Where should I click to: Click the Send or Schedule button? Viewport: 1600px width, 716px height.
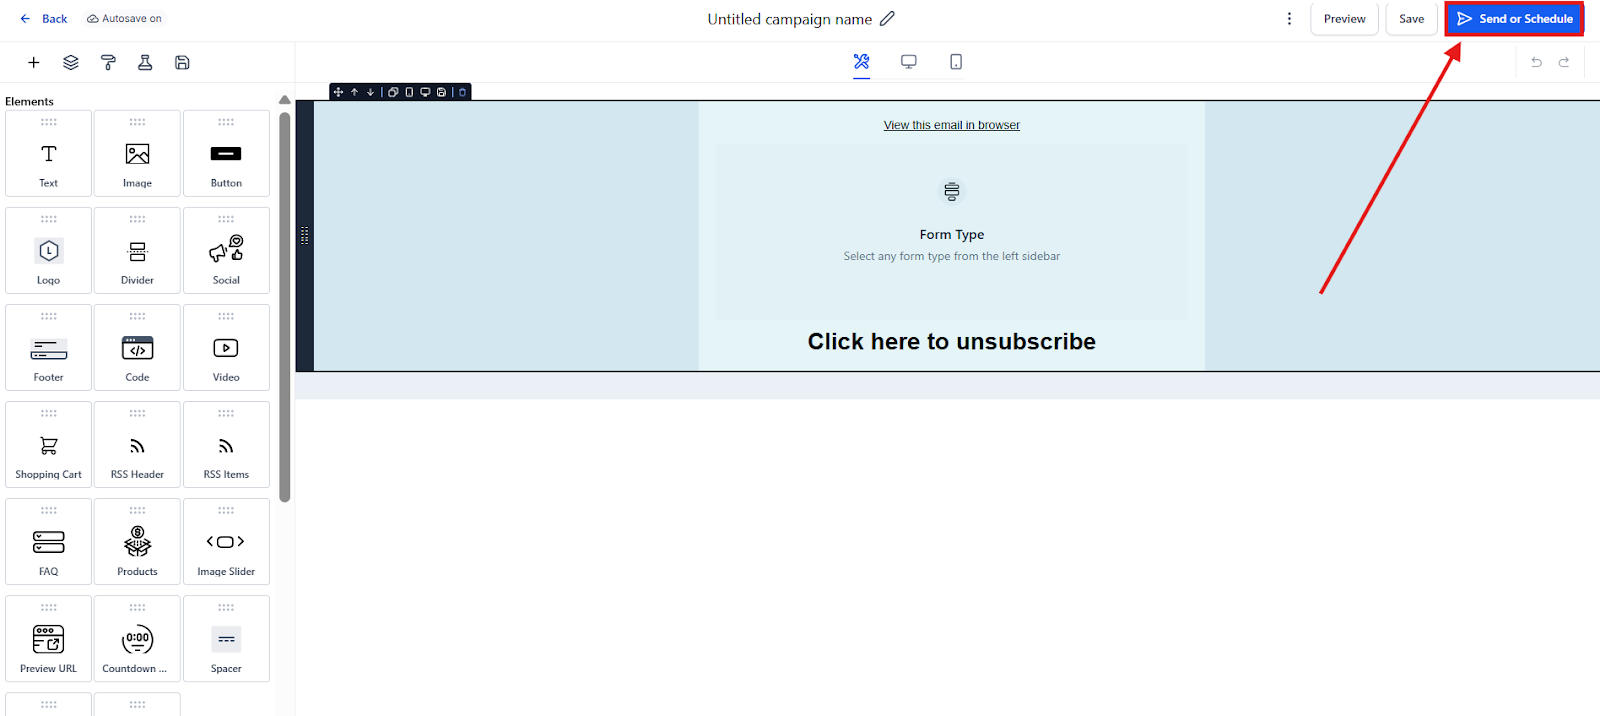[1514, 19]
